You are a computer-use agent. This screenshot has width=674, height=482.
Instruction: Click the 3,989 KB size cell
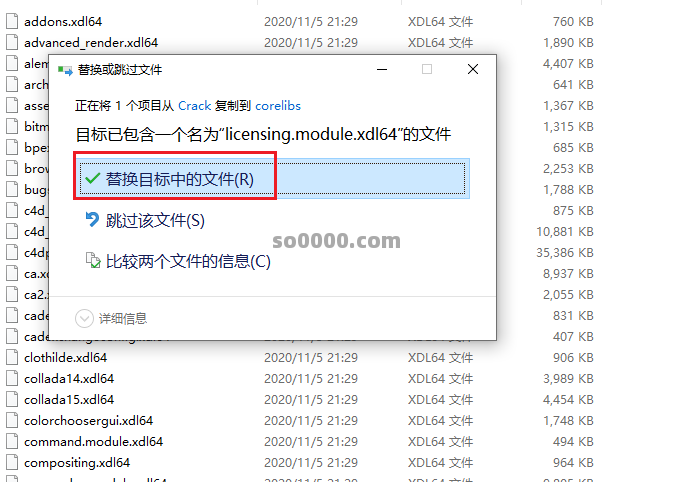tap(568, 378)
